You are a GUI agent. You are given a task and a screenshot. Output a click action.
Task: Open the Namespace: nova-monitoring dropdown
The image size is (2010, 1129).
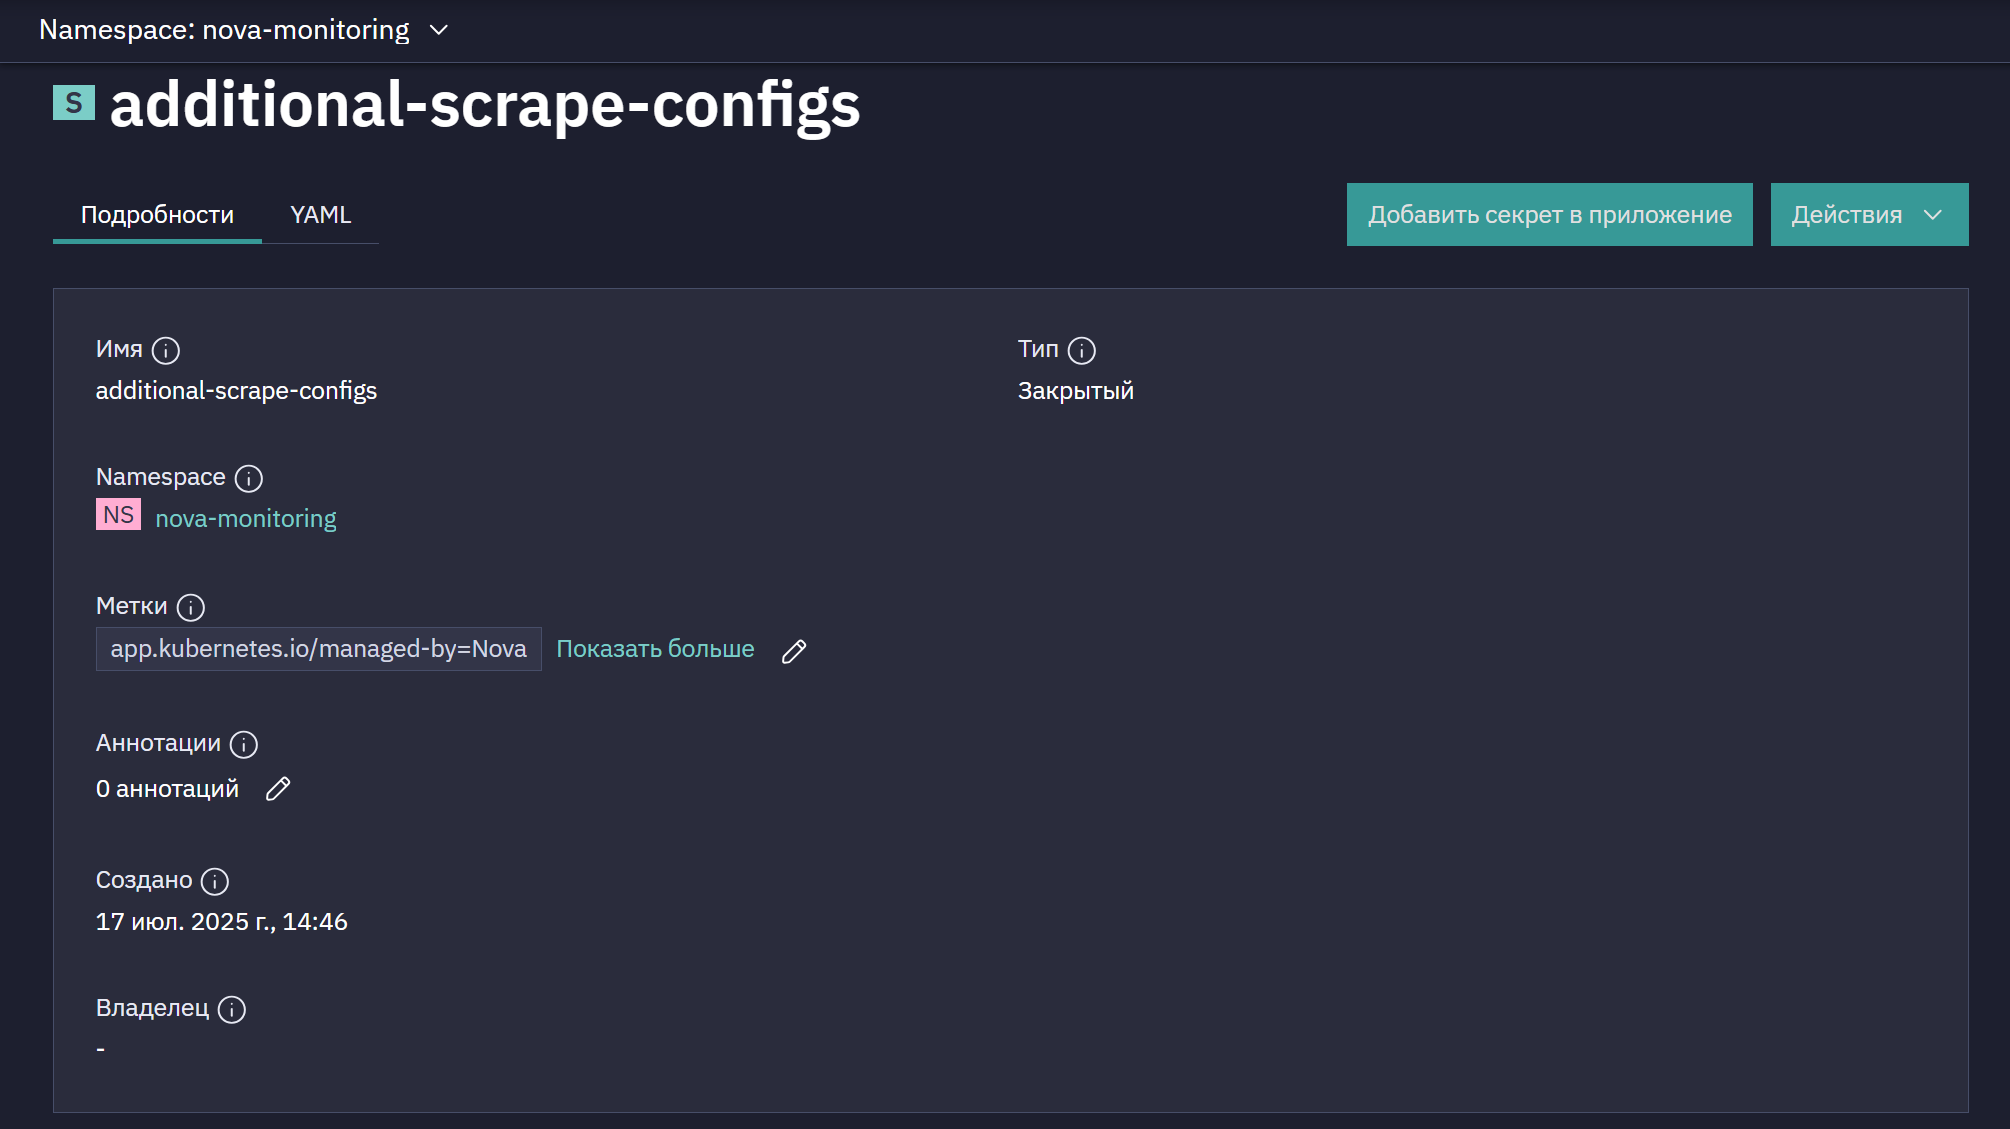click(243, 30)
